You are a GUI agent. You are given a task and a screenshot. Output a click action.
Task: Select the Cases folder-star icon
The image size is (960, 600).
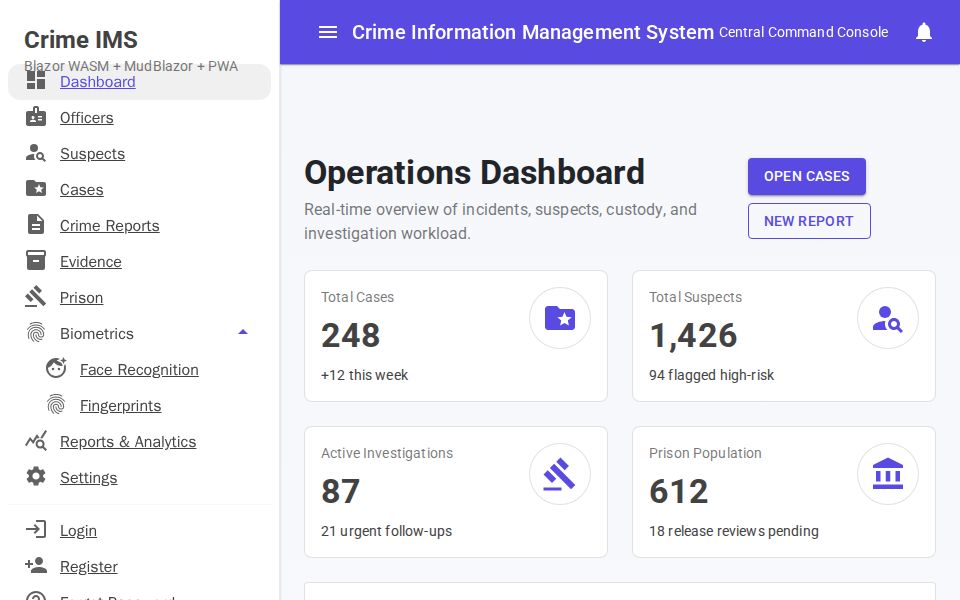pos(36,189)
